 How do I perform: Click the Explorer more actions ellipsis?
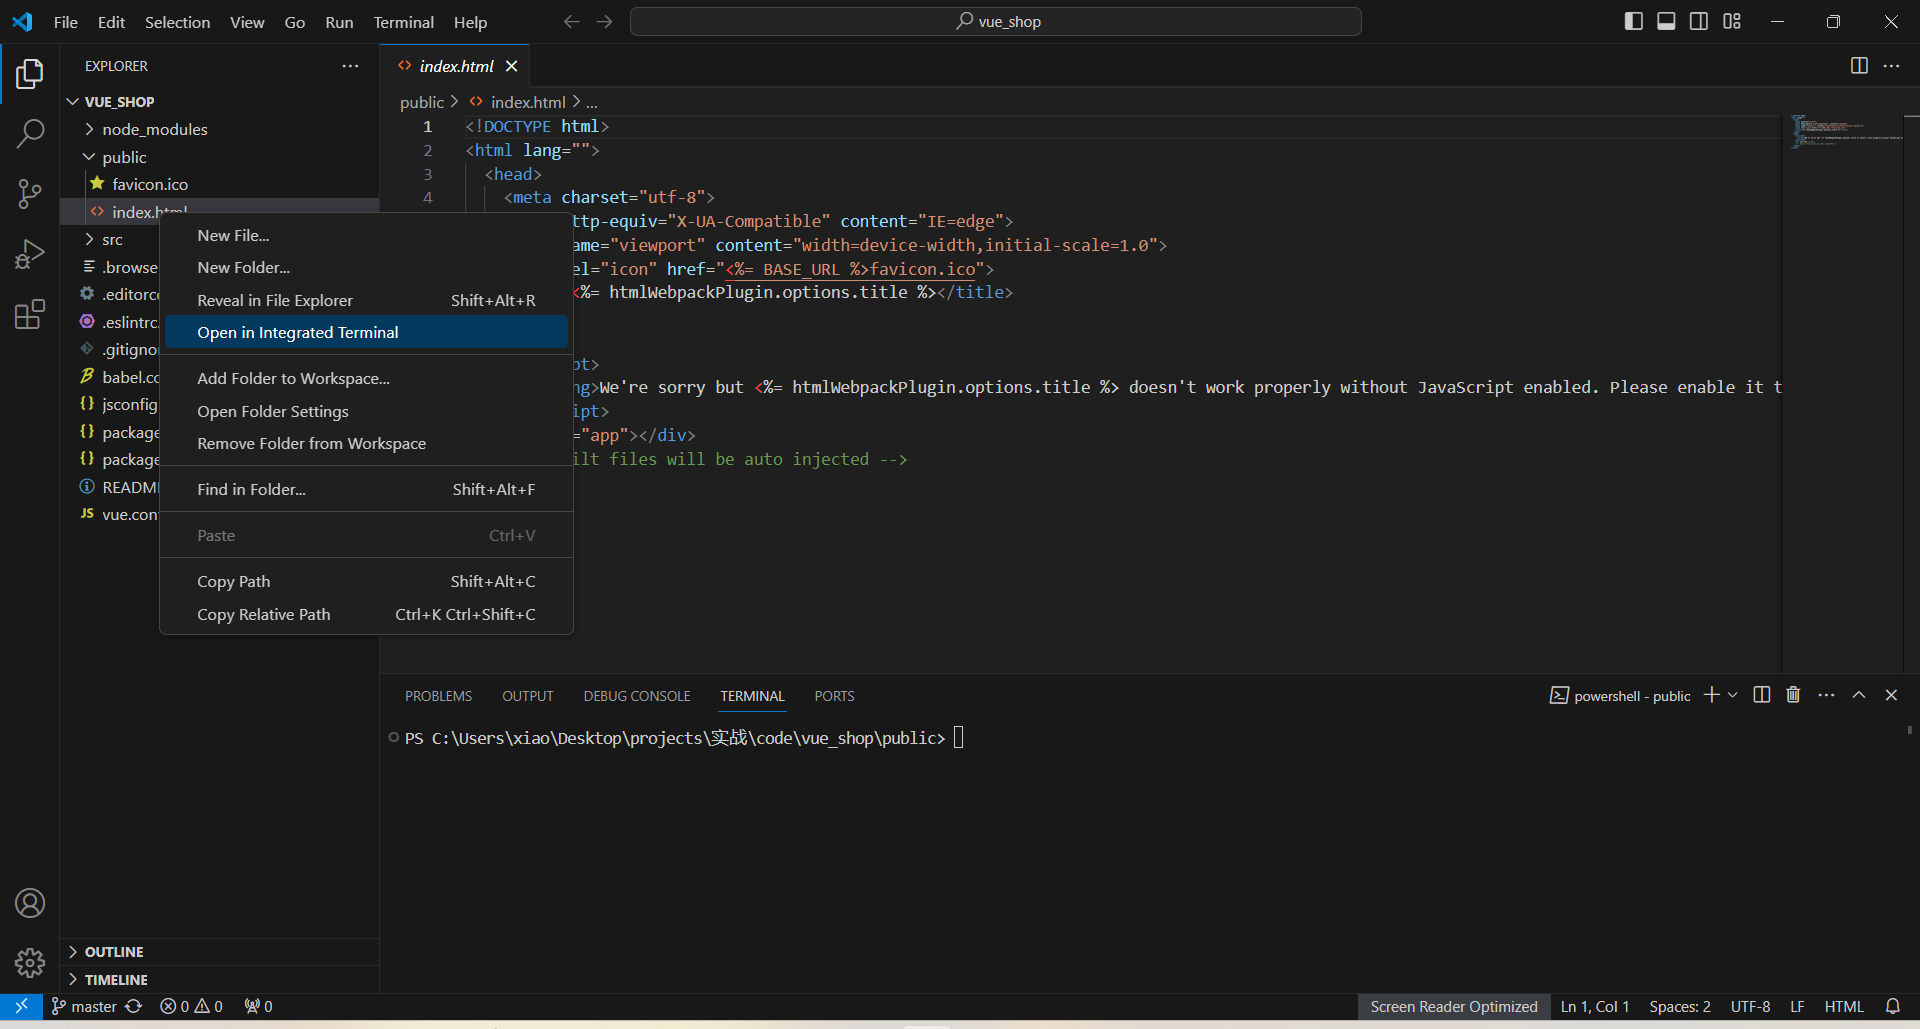350,66
